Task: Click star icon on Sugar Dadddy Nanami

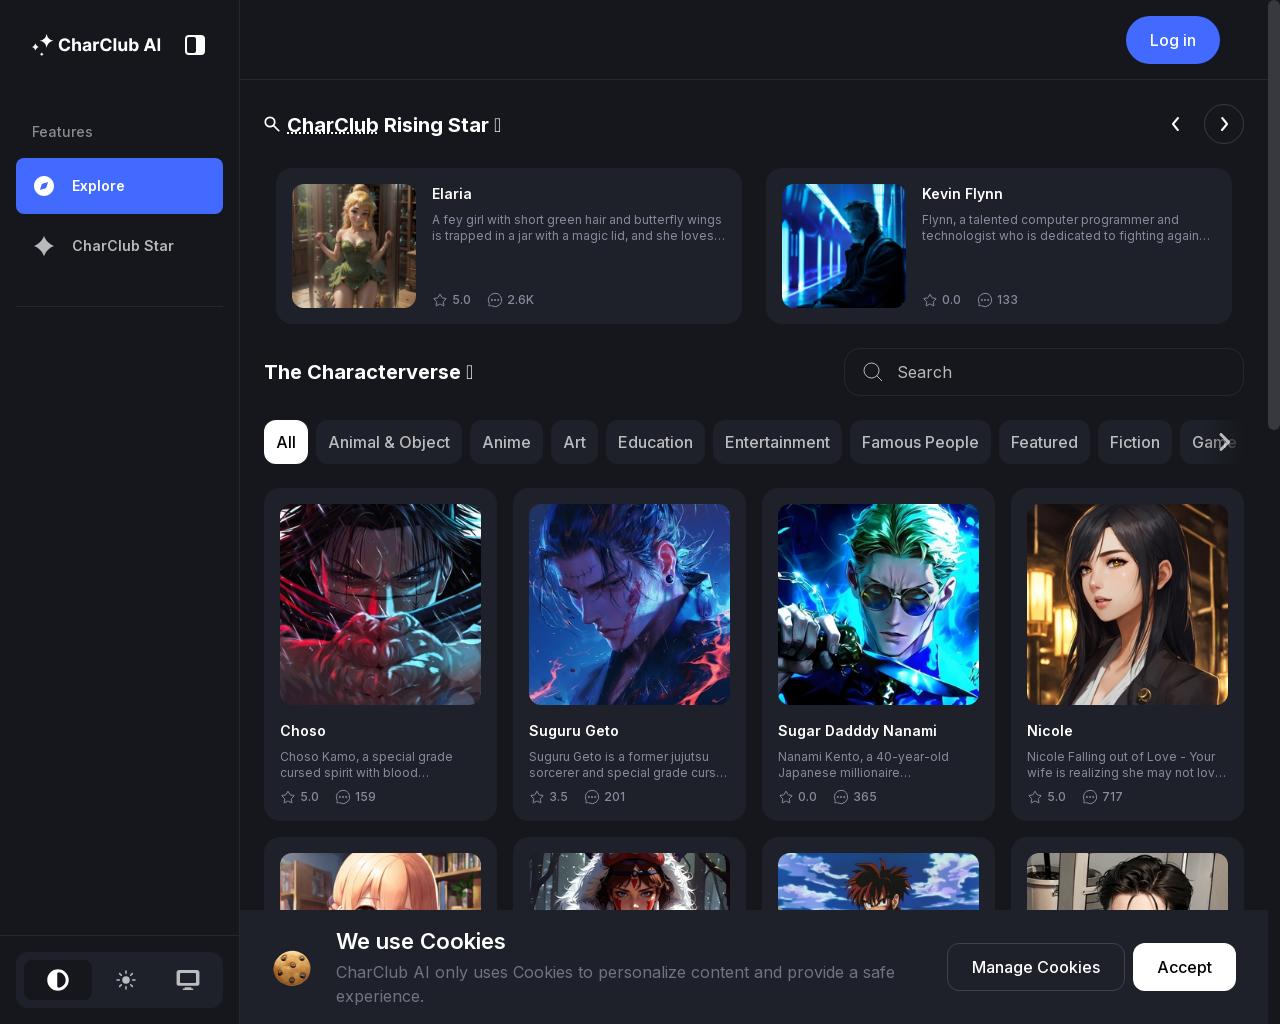Action: 786,797
